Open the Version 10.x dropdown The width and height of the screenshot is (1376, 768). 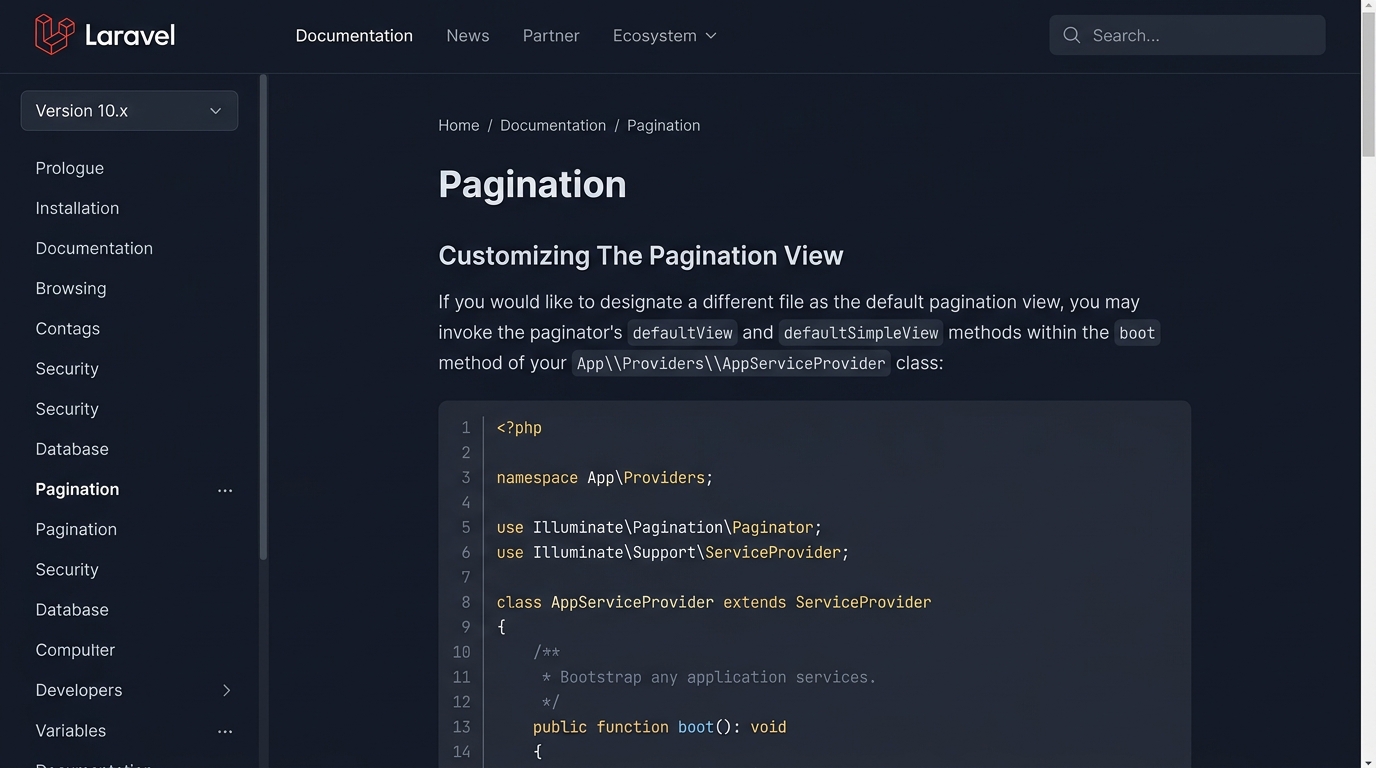(x=129, y=111)
